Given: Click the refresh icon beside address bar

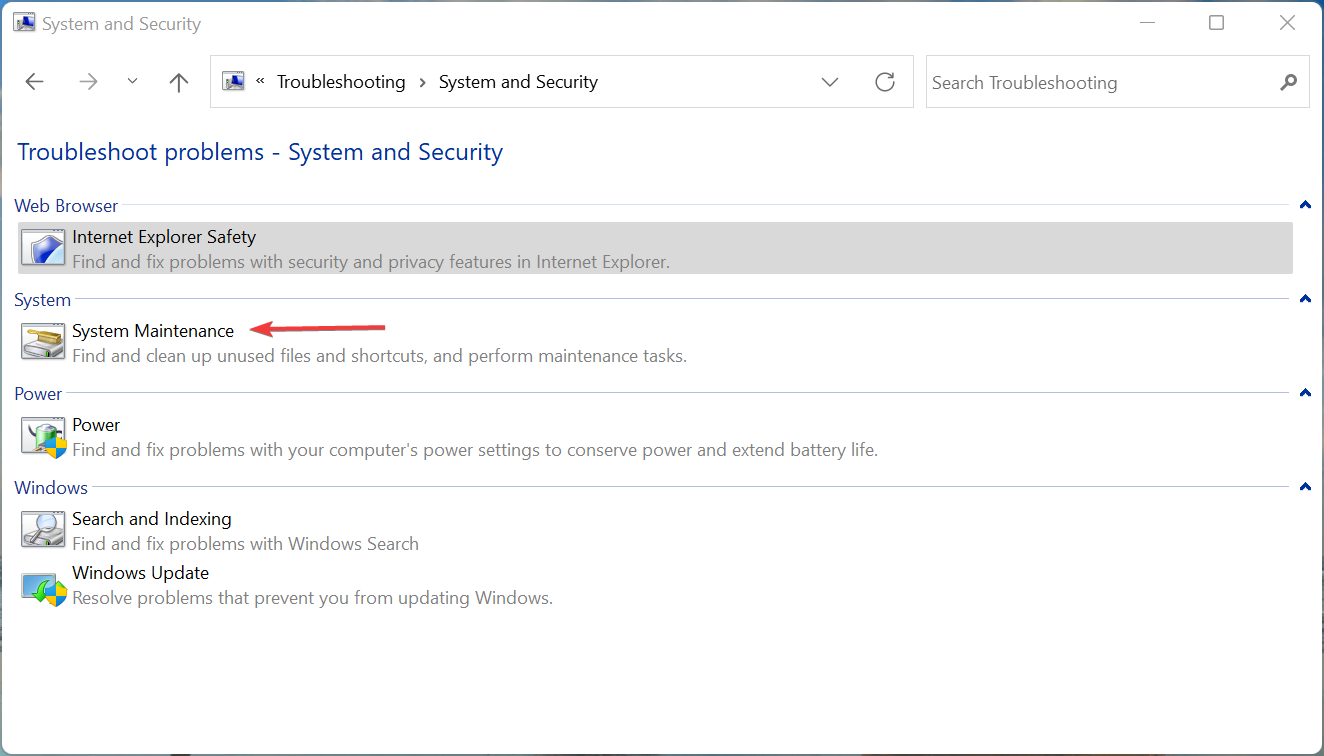Looking at the screenshot, I should click(885, 82).
